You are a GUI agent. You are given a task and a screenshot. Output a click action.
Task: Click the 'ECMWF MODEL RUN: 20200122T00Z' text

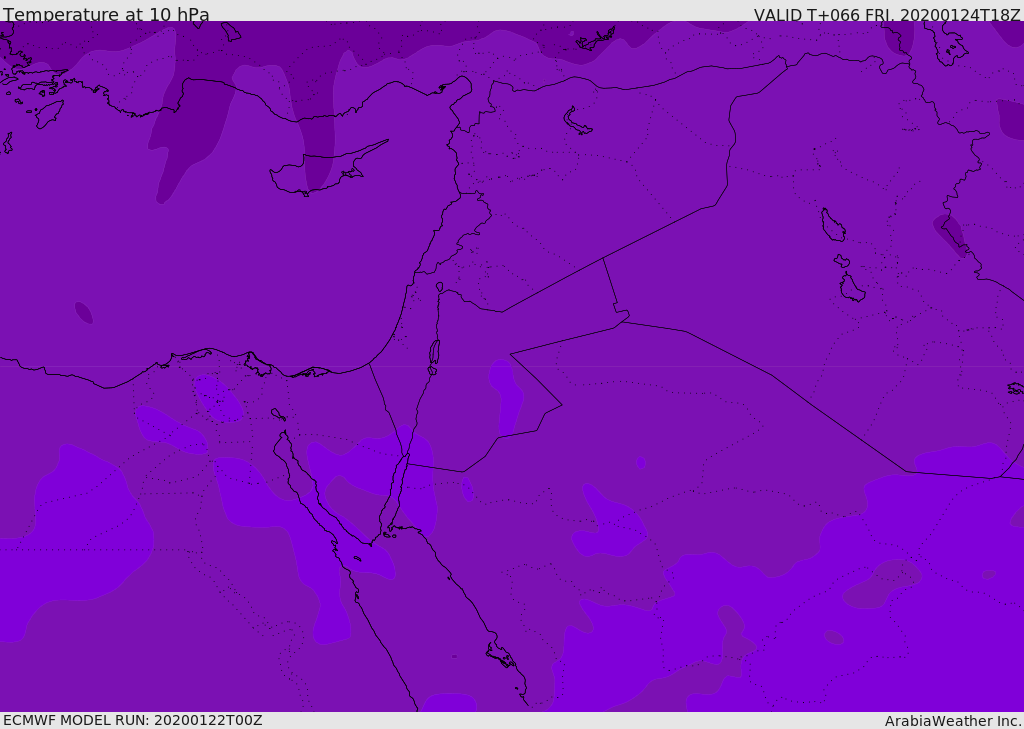133,720
